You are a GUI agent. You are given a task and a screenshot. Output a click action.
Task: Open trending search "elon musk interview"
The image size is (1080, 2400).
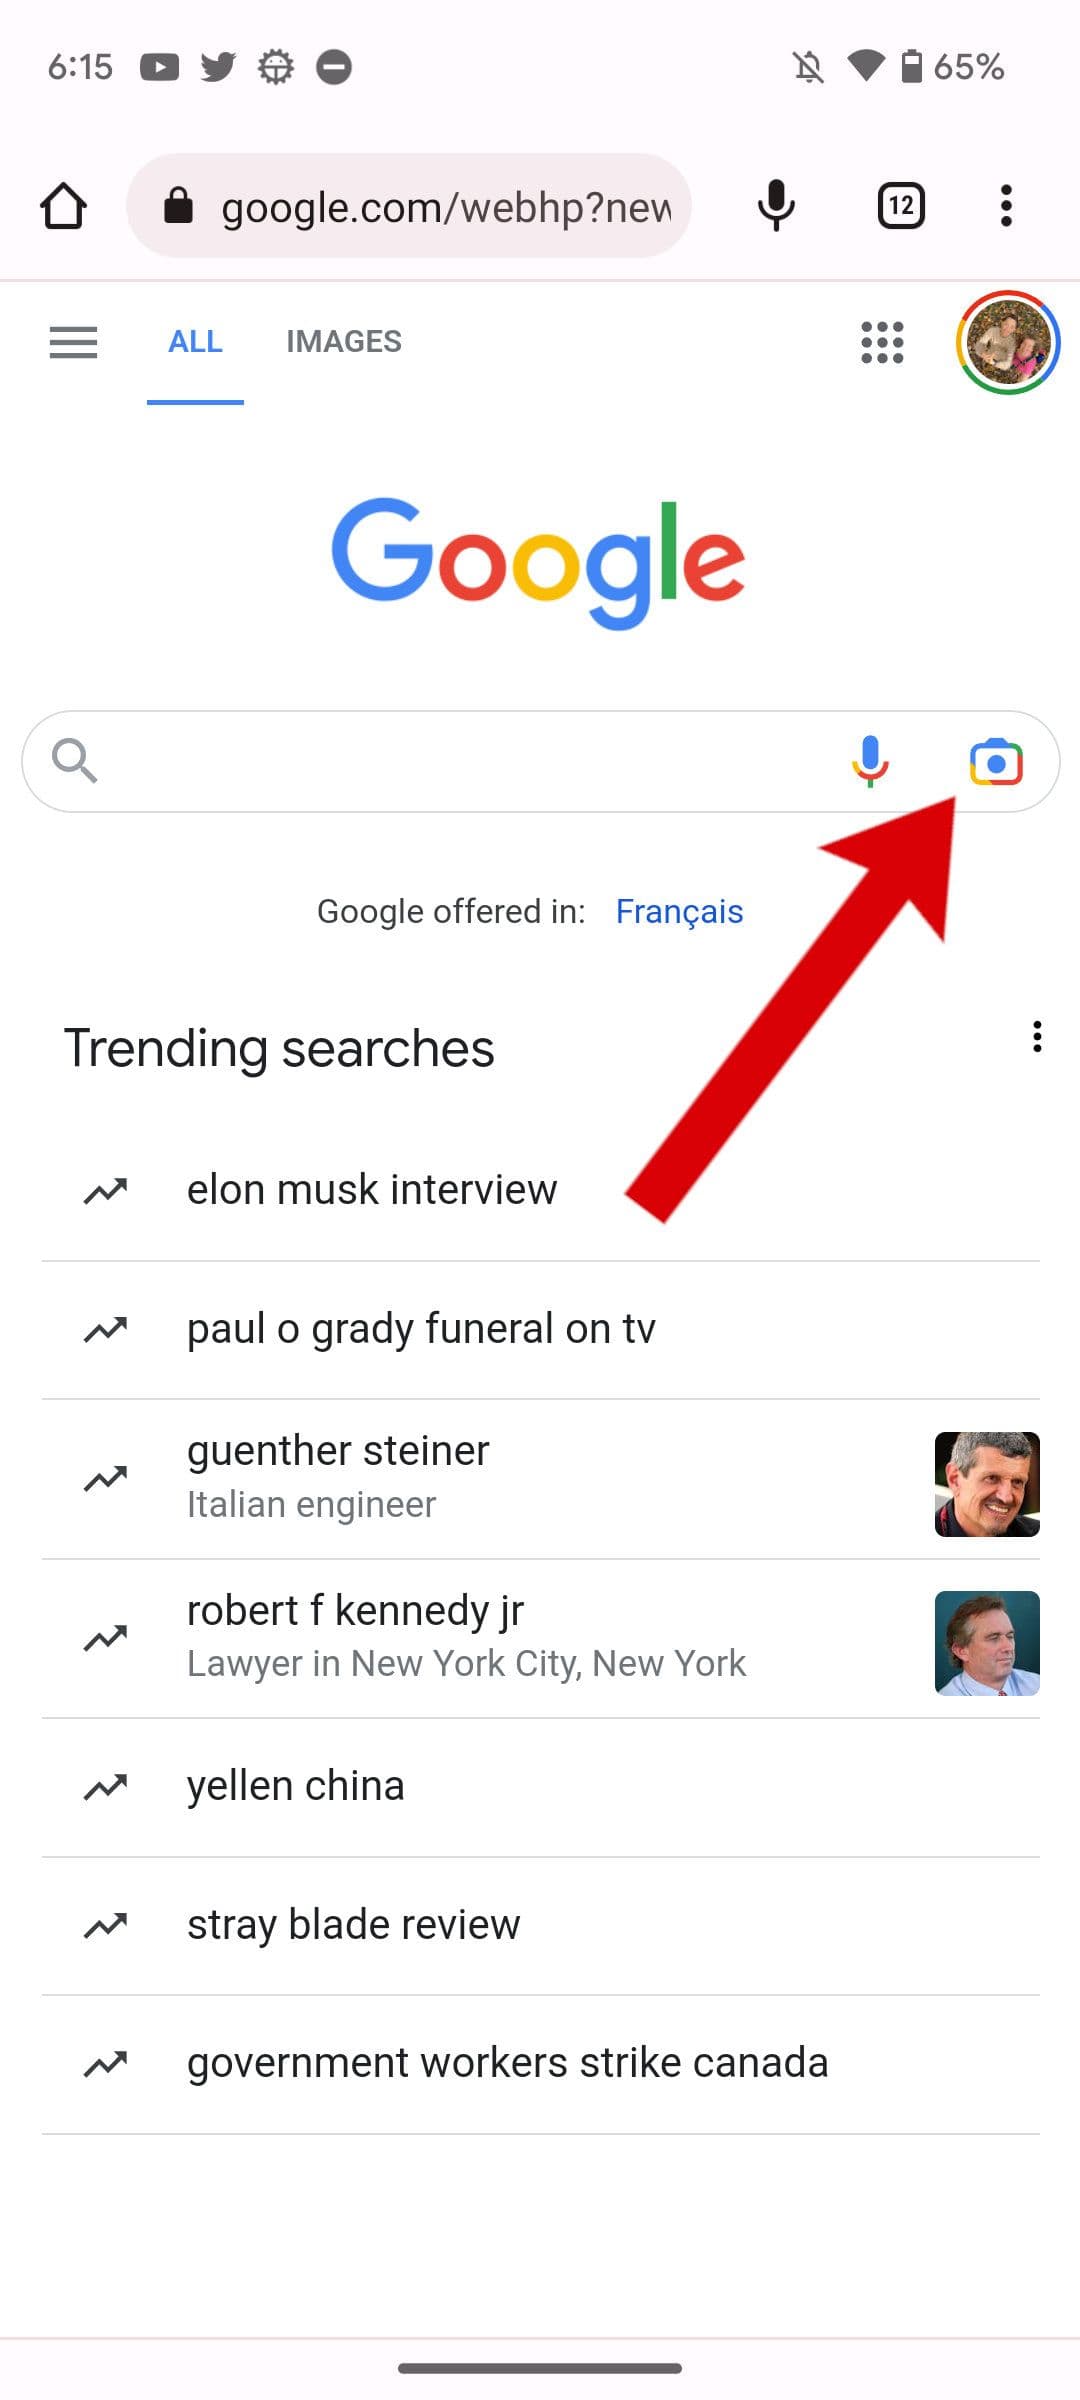click(371, 1190)
